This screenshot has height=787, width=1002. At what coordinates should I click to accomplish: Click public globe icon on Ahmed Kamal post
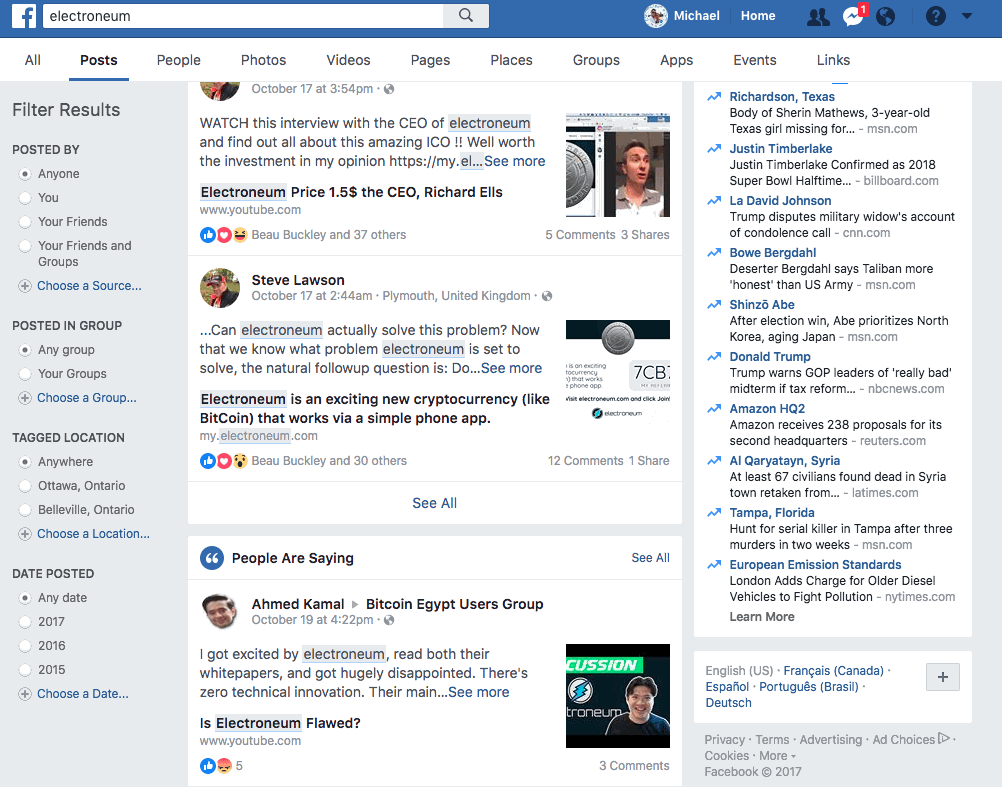point(389,620)
